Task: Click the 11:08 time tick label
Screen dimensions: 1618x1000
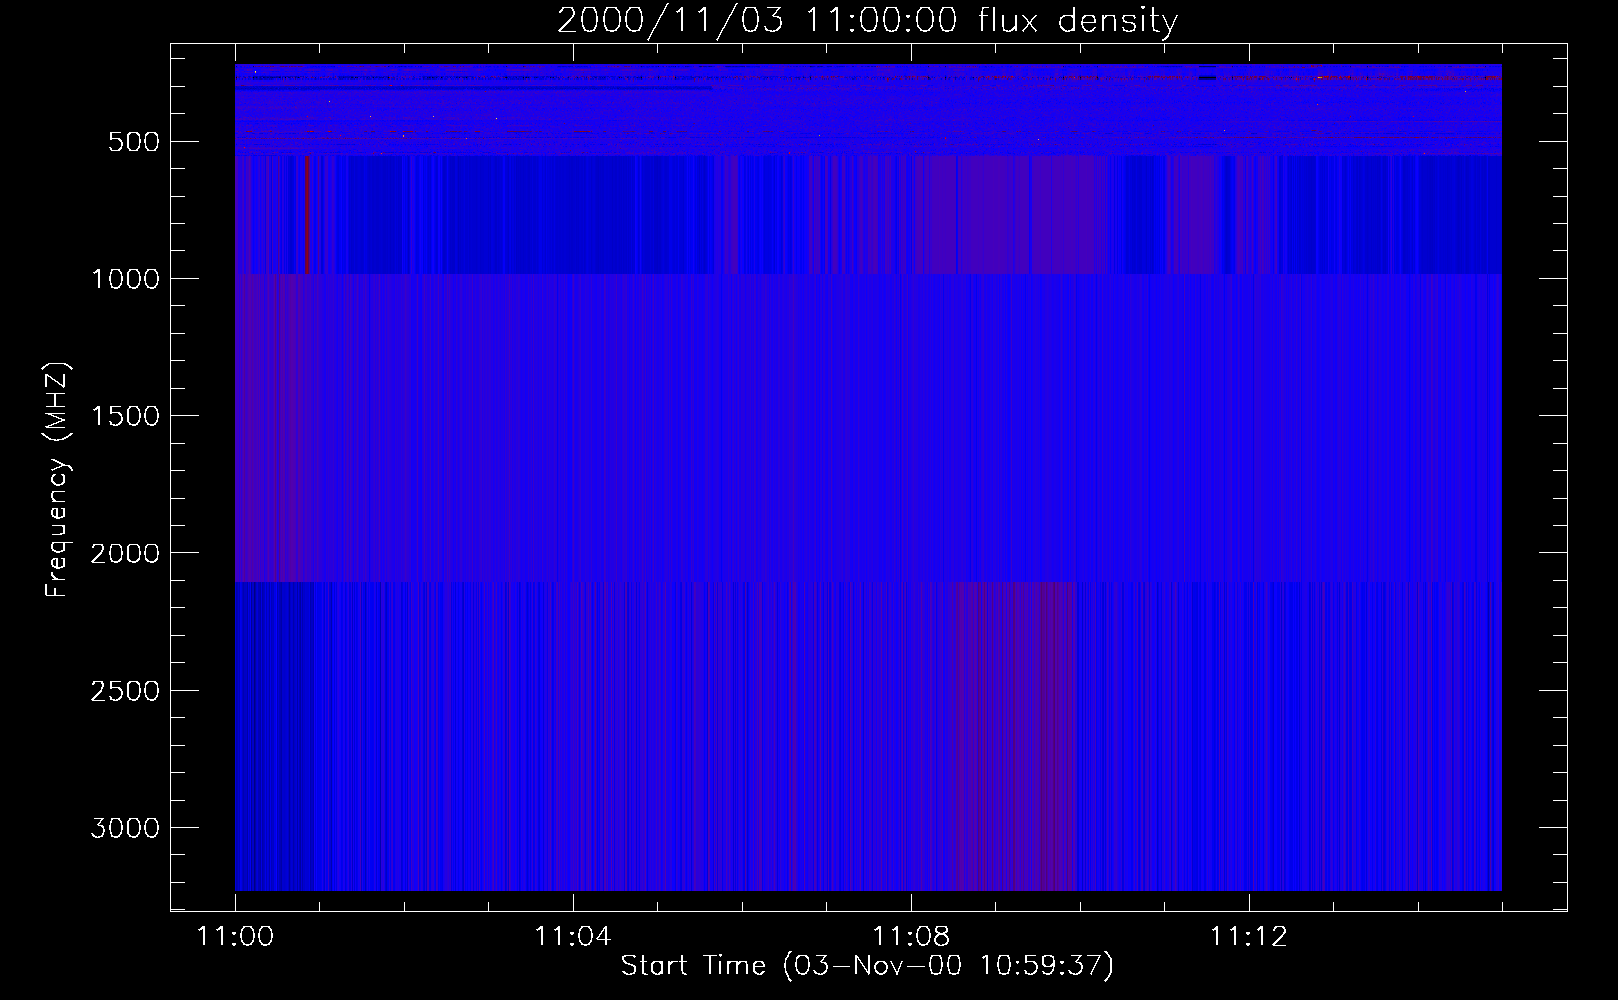Action: 910,937
